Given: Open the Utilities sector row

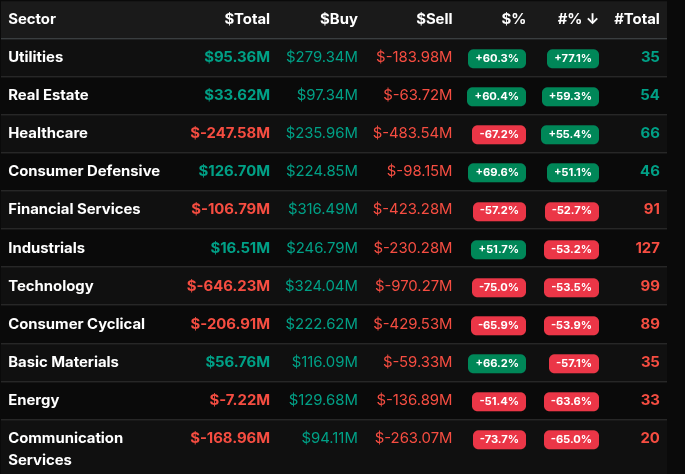Looking at the screenshot, I should pyautogui.click(x=36, y=57).
